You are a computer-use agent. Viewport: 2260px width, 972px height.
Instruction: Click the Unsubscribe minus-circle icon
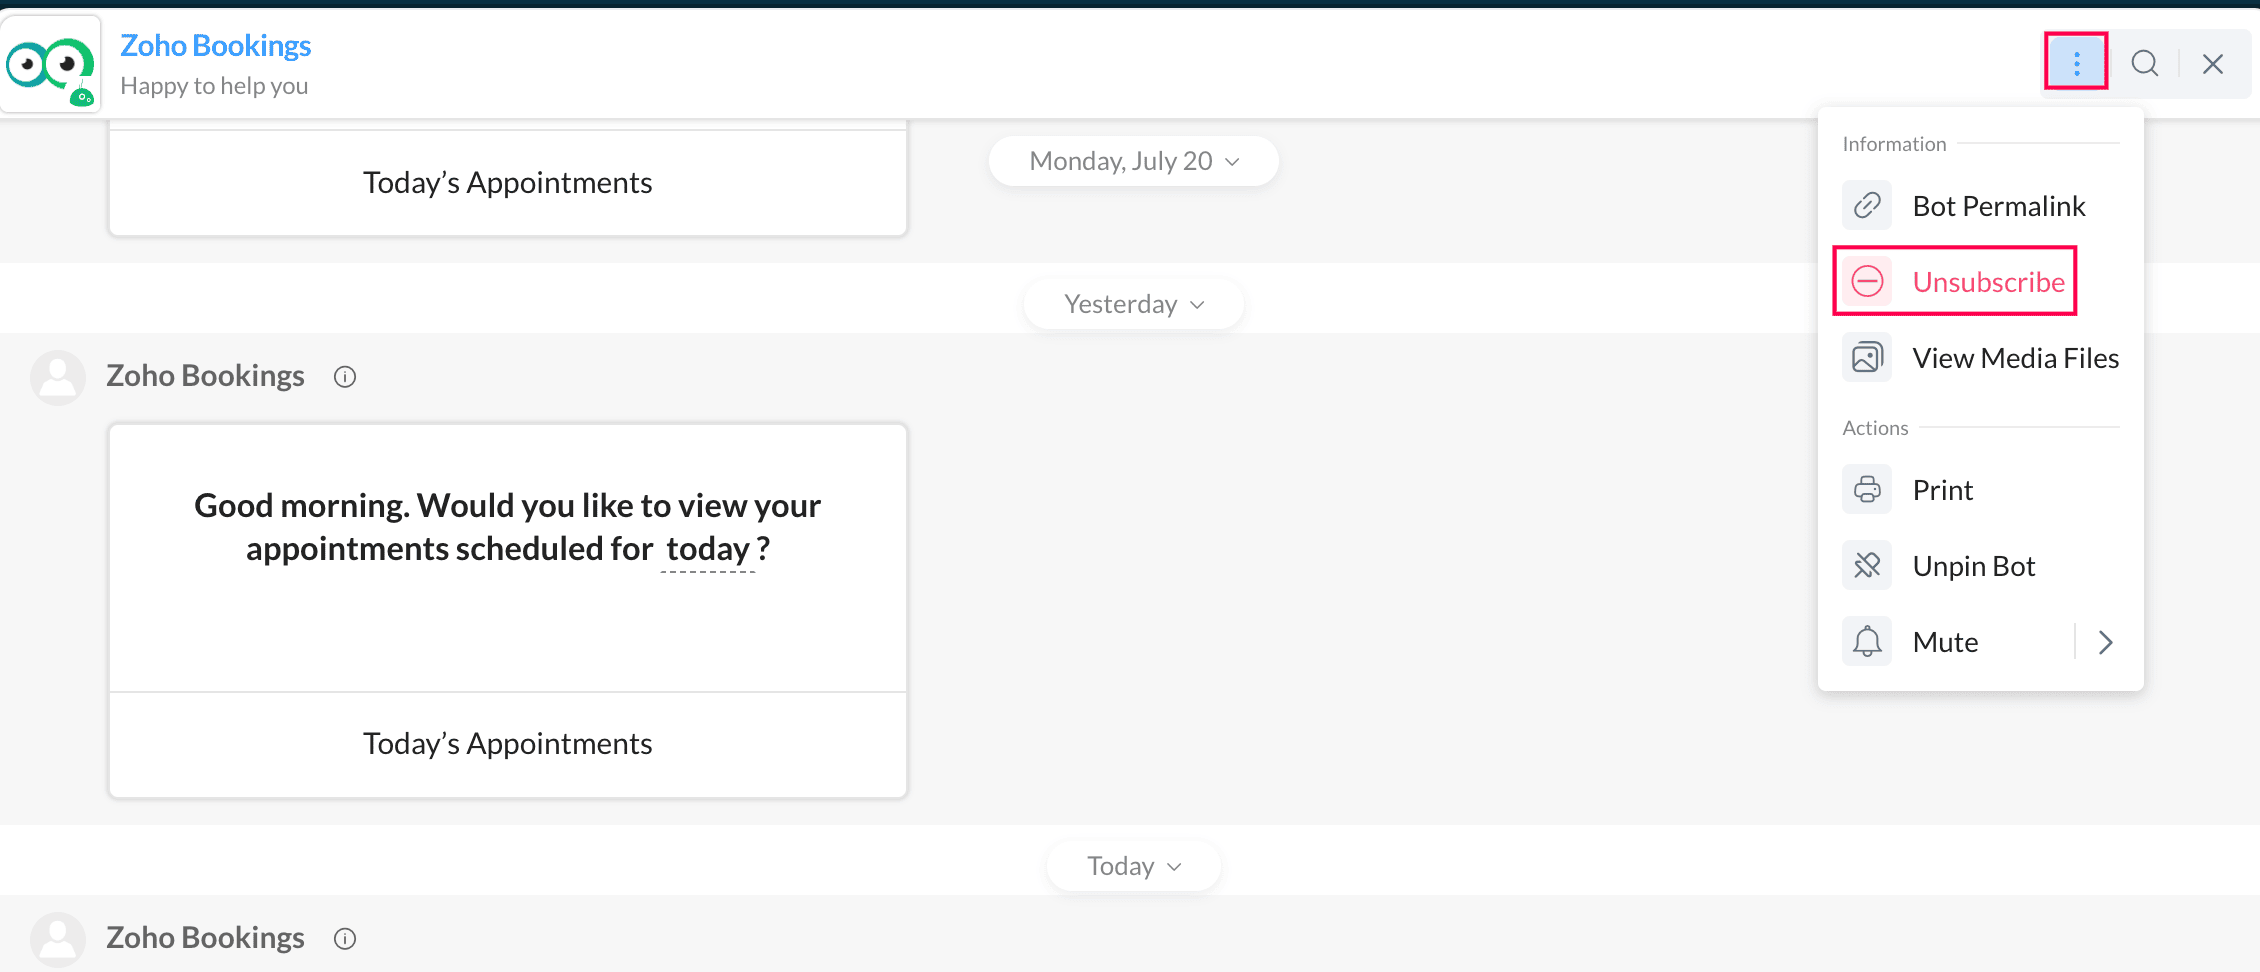tap(1867, 282)
